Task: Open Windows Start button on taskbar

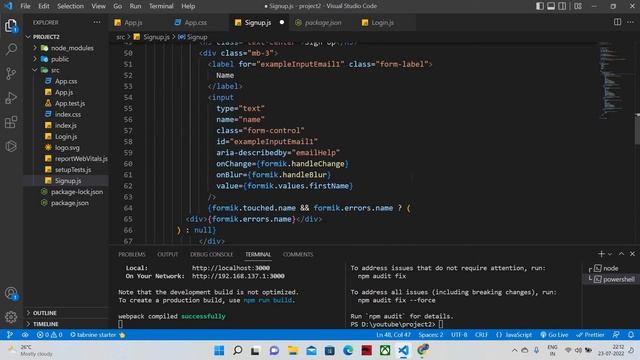Action: click(x=219, y=350)
